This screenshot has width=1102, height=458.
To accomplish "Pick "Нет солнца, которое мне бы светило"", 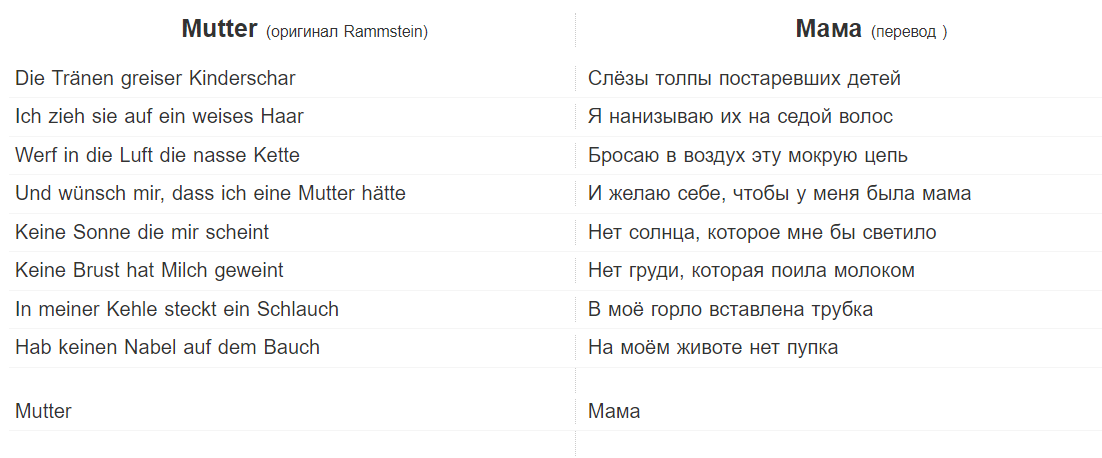I will pos(762,232).
